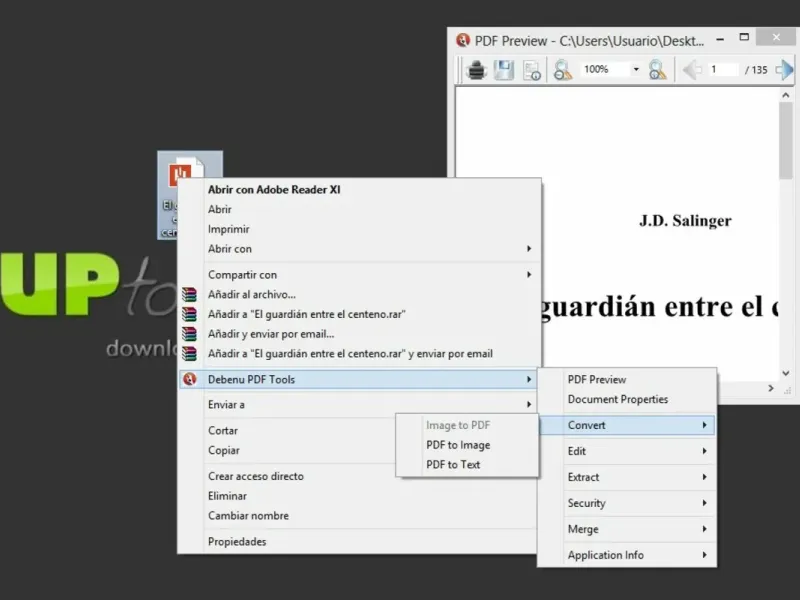Click the highlighted "Convert" menu entry
Viewport: 800px width, 600px height.
point(627,425)
